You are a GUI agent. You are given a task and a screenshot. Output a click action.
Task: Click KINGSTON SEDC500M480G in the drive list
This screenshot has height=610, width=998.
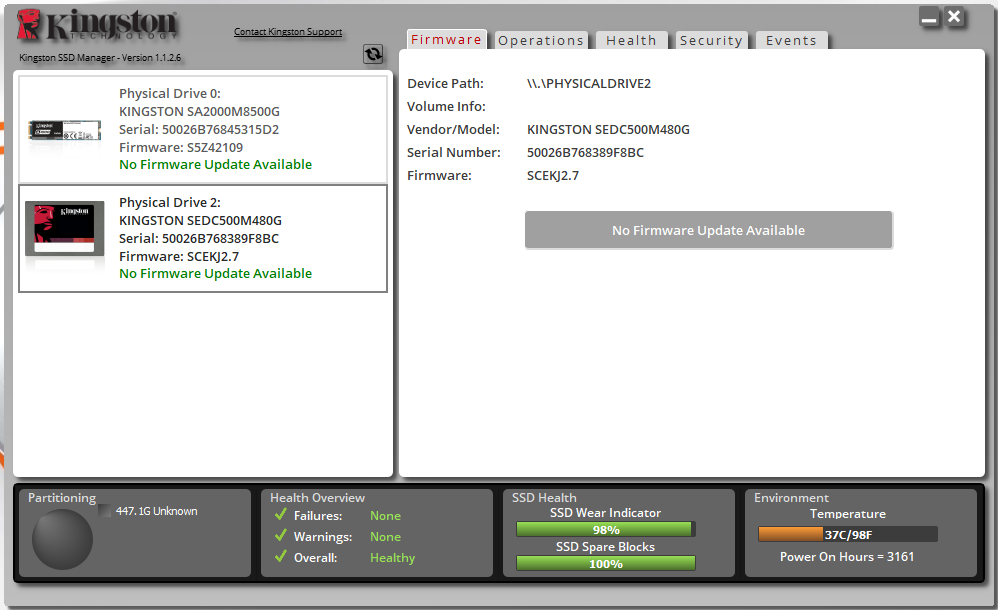[x=200, y=220]
